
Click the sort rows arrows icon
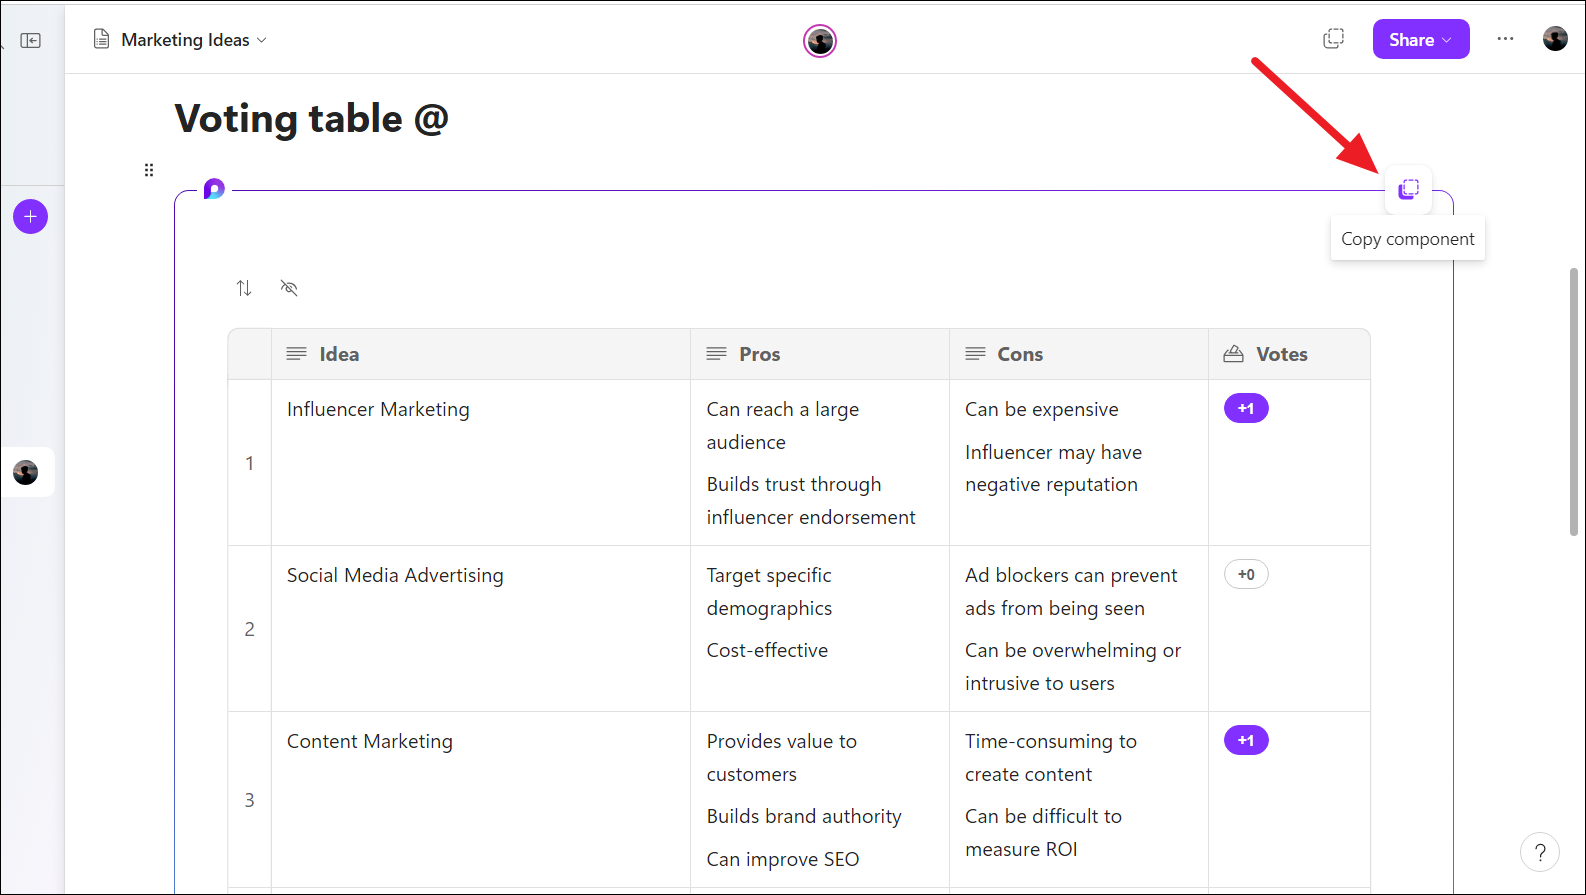[244, 288]
